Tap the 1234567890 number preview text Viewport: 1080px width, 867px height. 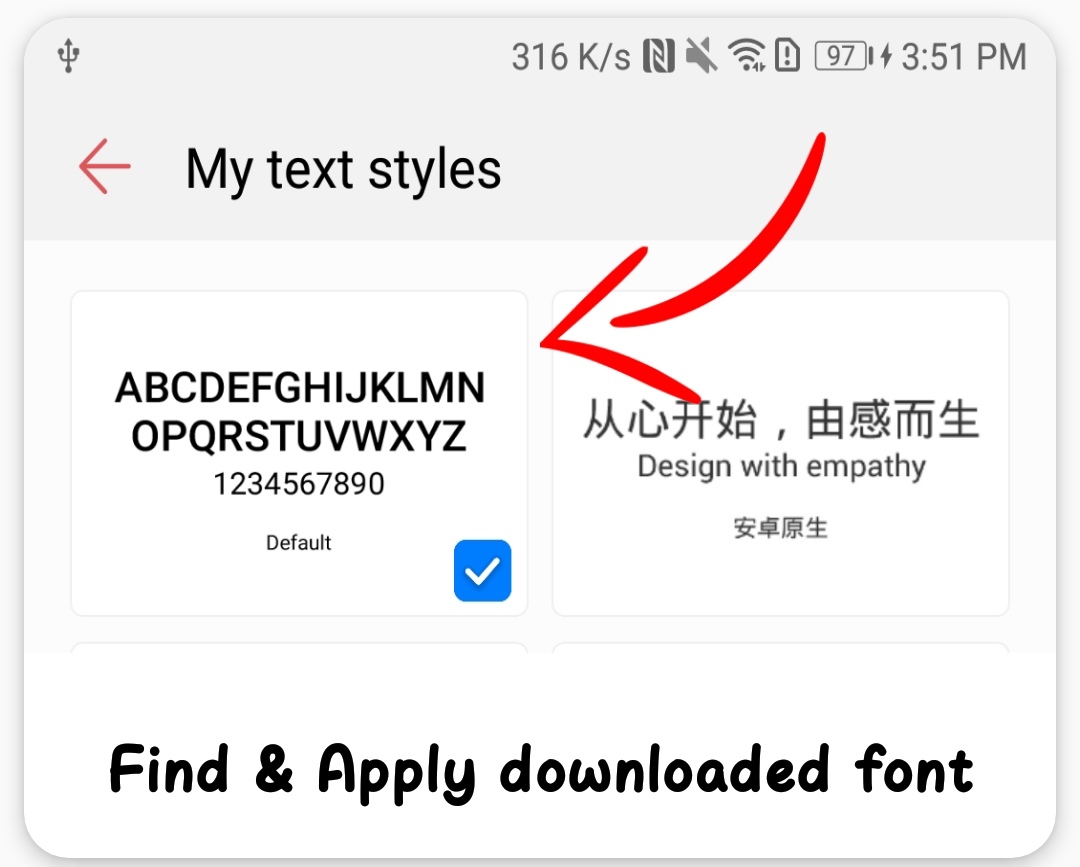click(x=298, y=483)
